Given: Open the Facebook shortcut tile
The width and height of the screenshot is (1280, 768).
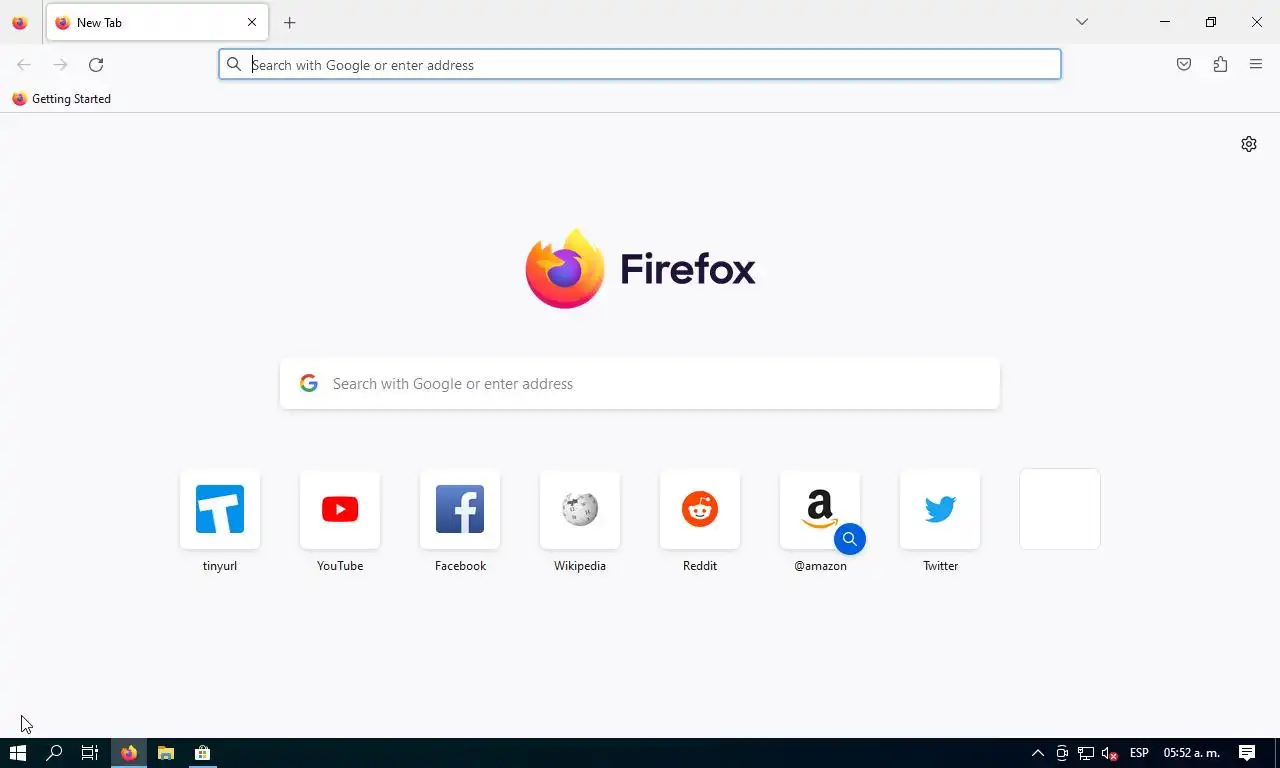Looking at the screenshot, I should point(460,509).
